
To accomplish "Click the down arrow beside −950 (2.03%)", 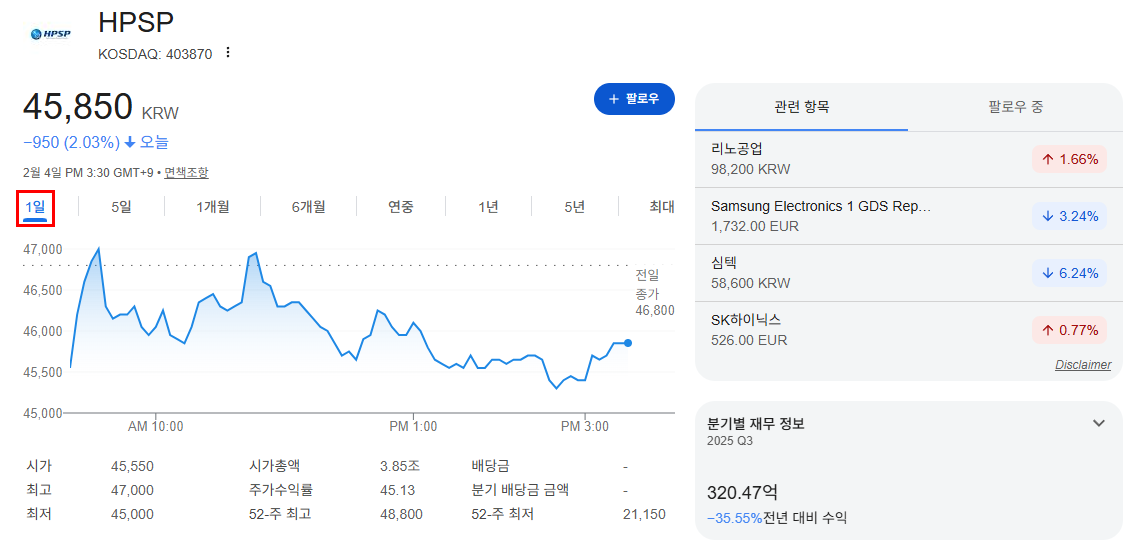I will click(130, 143).
